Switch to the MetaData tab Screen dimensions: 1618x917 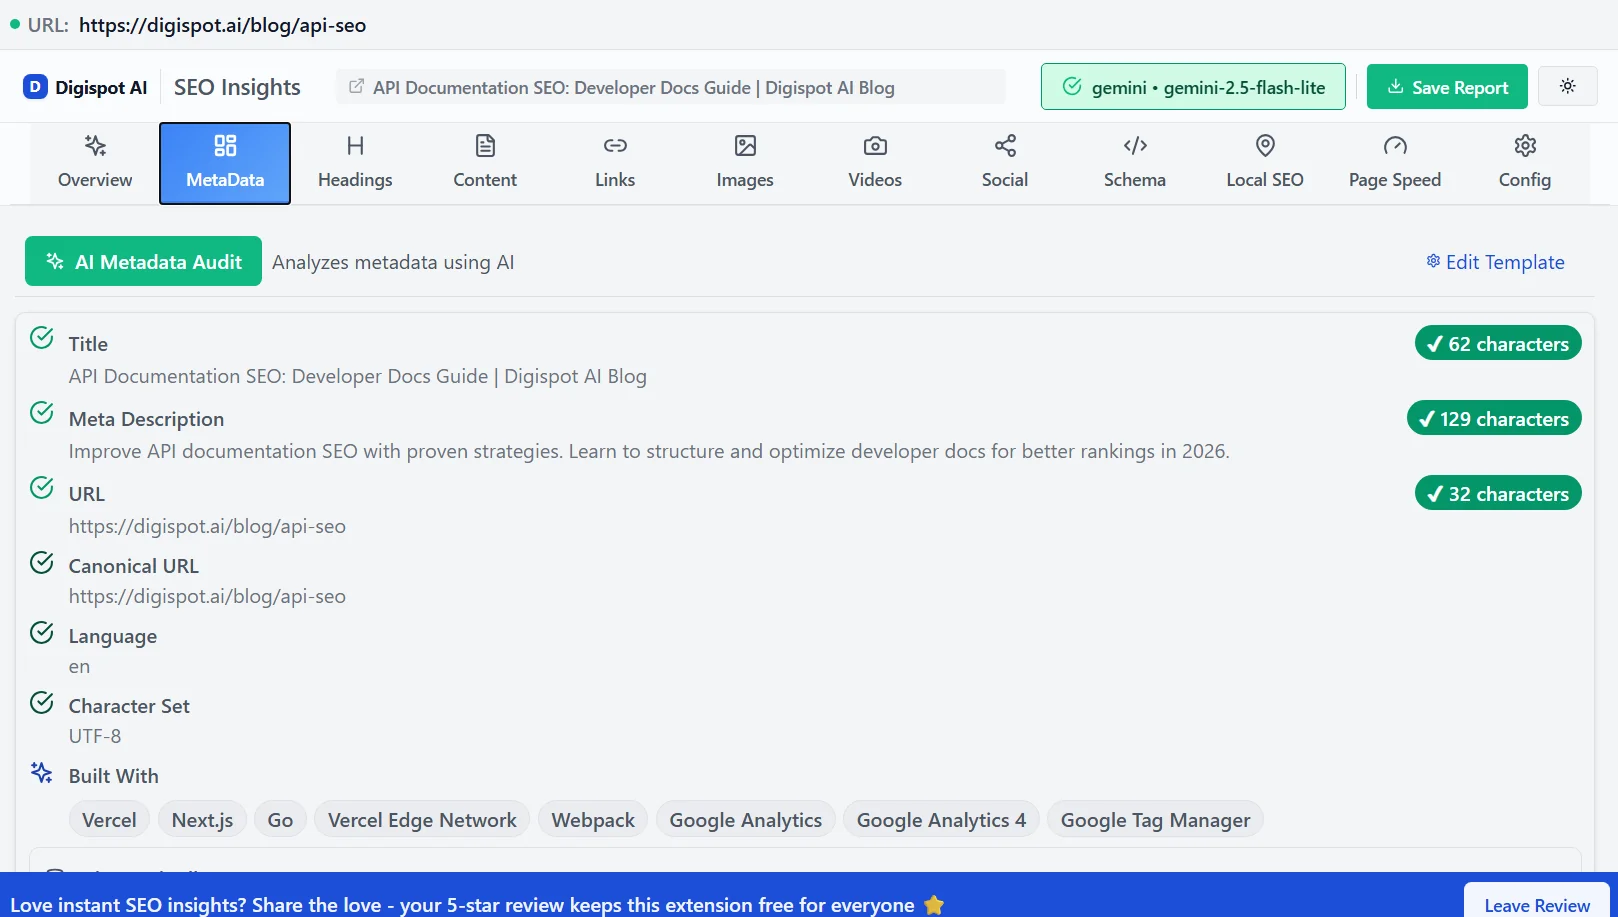224,161
